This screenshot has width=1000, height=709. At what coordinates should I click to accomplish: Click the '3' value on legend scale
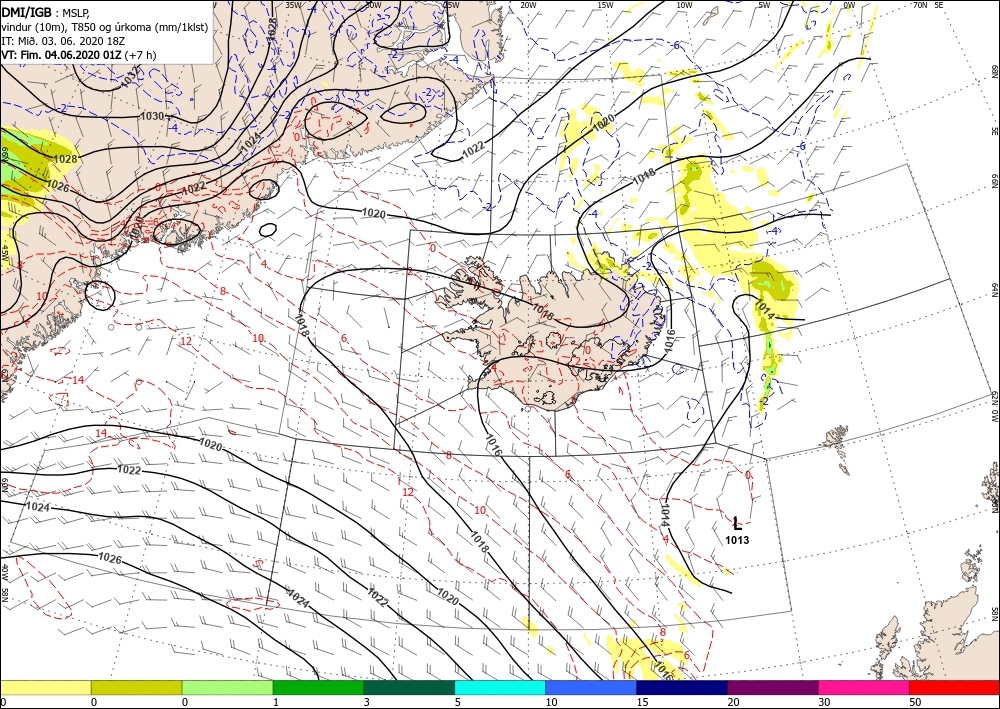[367, 703]
